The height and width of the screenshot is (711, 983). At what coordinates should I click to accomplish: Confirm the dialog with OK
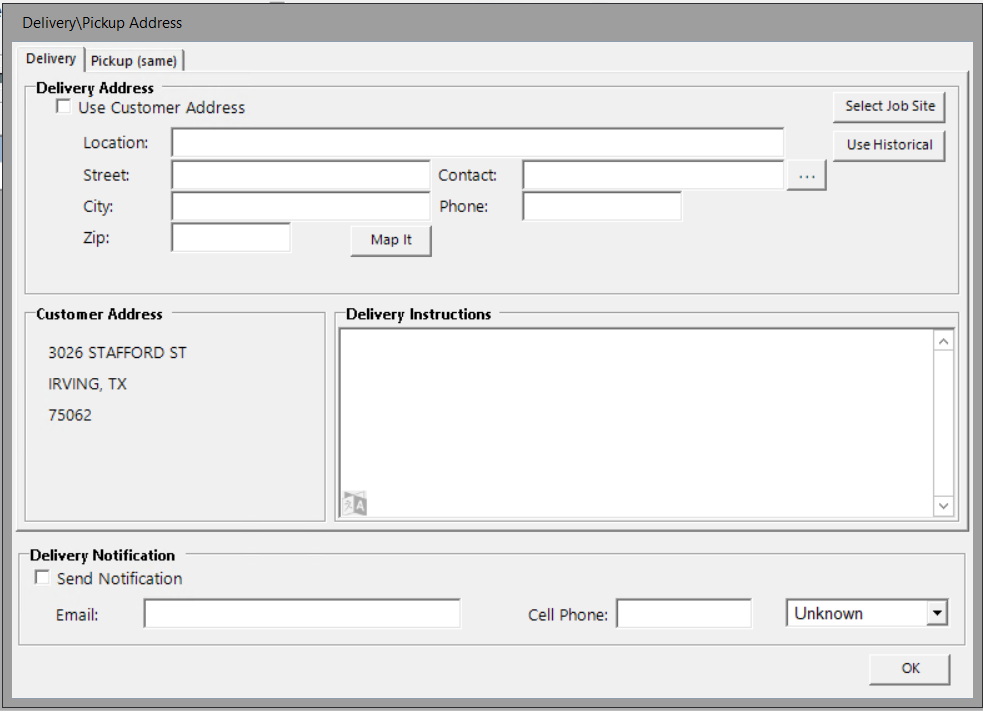click(x=909, y=668)
